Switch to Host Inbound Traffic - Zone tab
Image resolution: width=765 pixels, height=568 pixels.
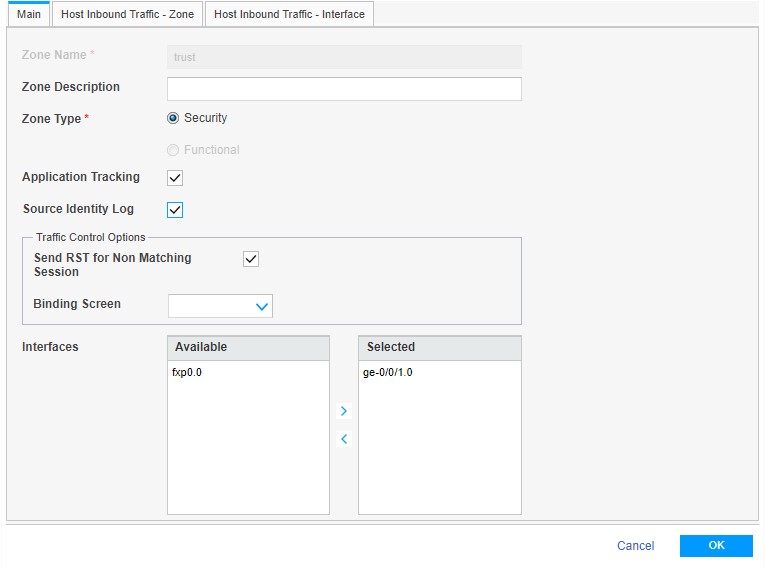coord(127,15)
